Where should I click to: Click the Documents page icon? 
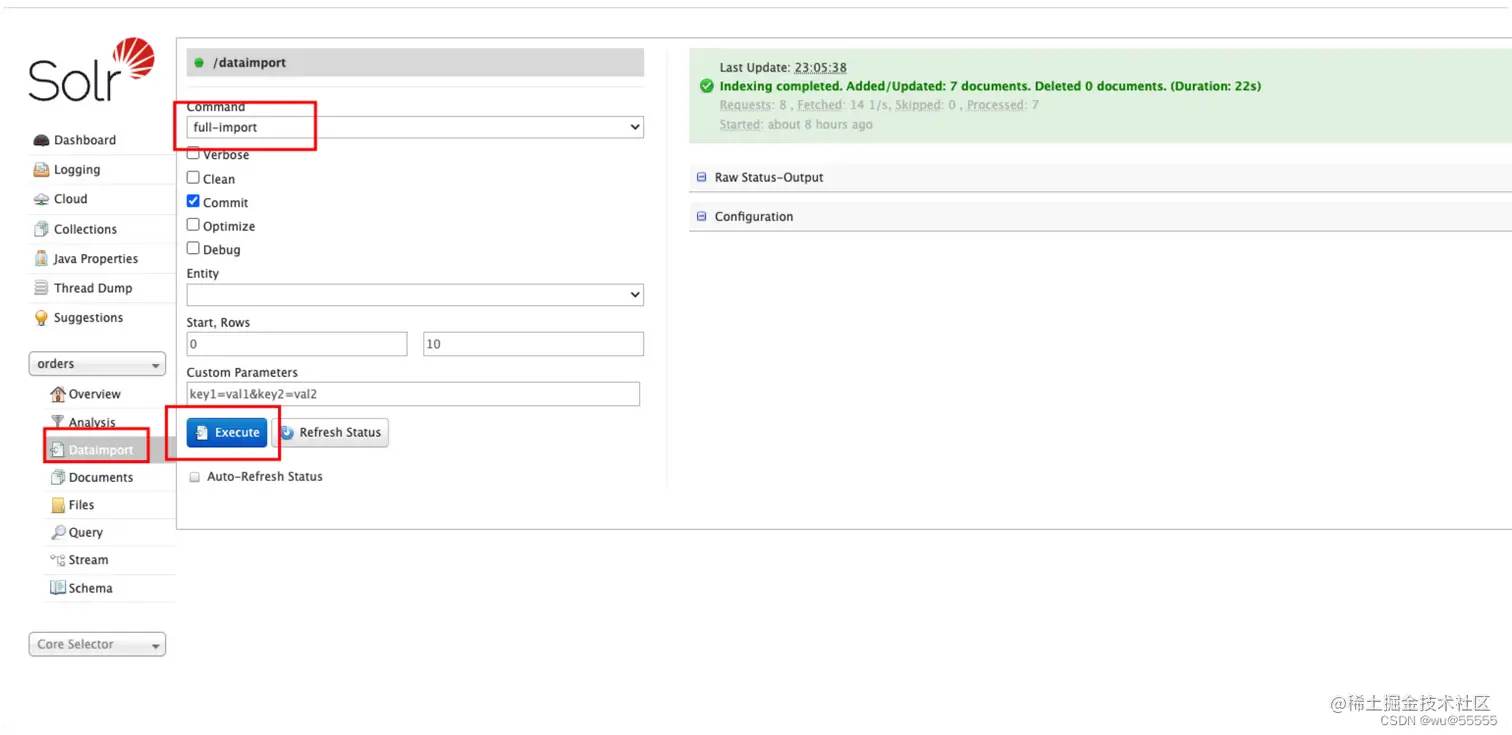[58, 477]
